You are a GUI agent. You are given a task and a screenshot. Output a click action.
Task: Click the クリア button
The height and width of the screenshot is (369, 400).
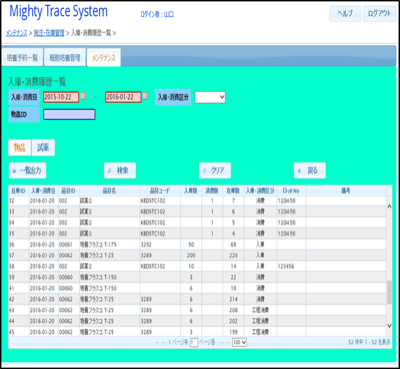tap(215, 171)
